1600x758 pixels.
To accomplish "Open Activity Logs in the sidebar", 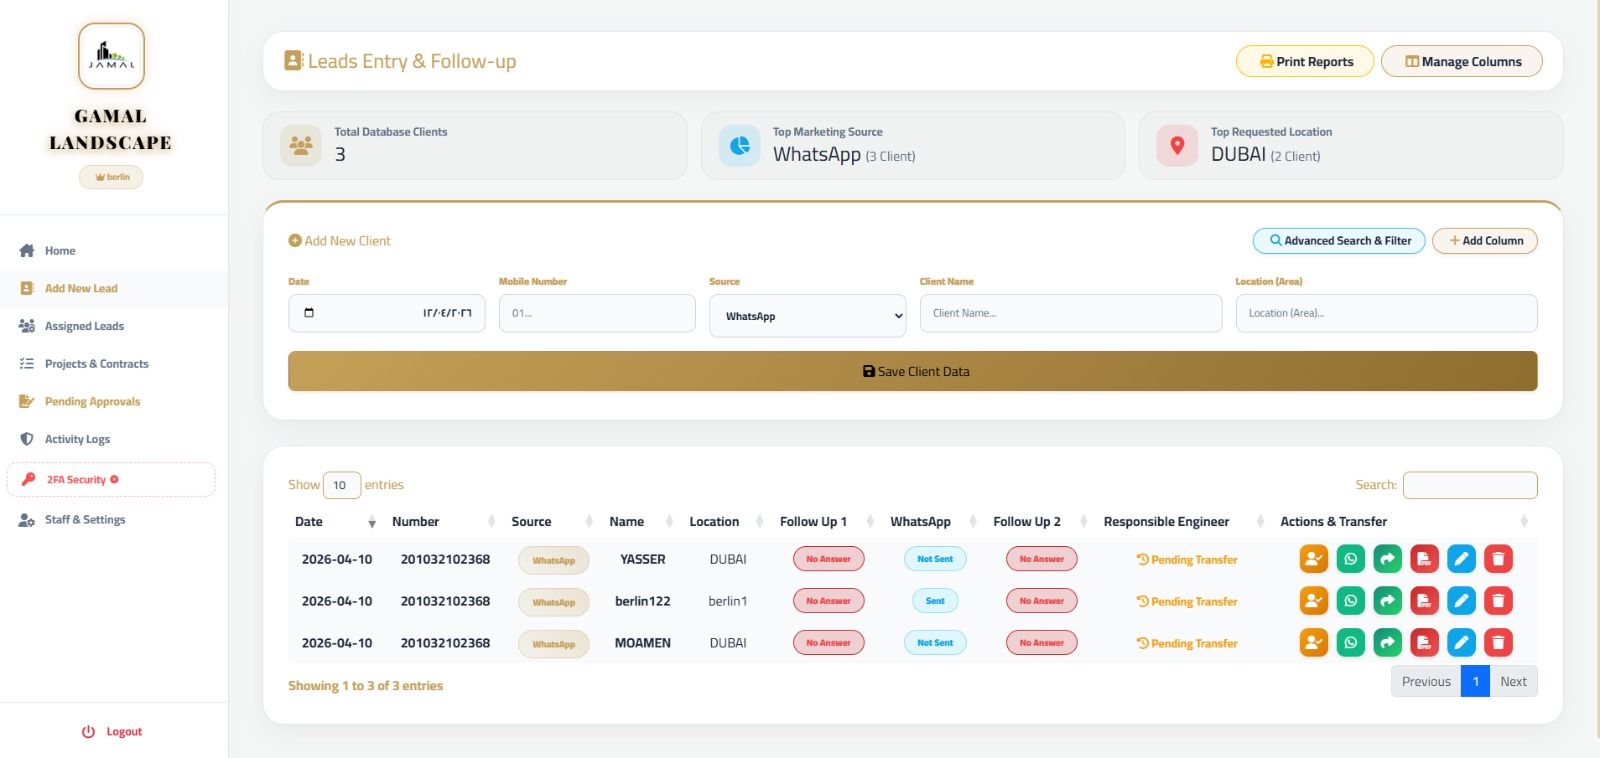I will point(77,439).
